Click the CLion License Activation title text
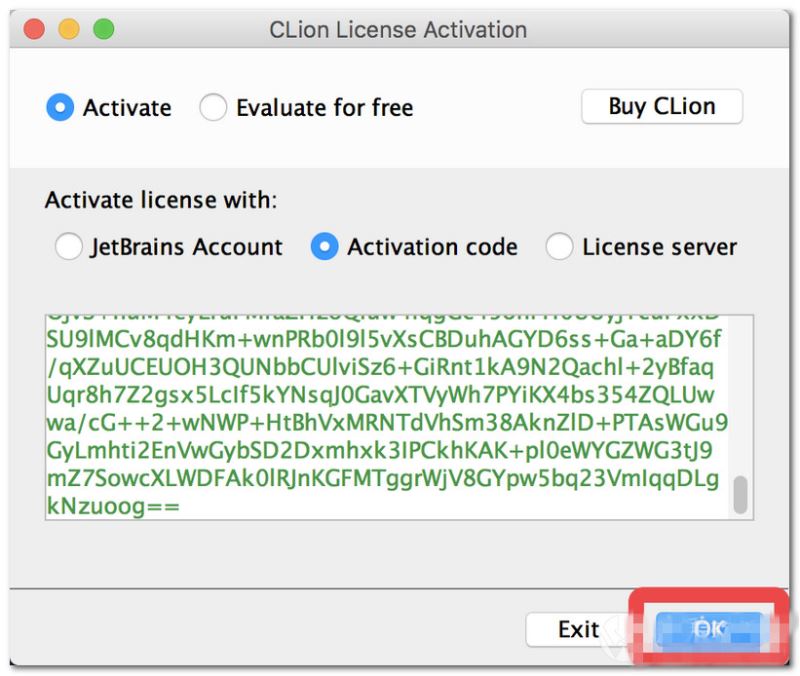This screenshot has width=800, height=676. coord(398,30)
